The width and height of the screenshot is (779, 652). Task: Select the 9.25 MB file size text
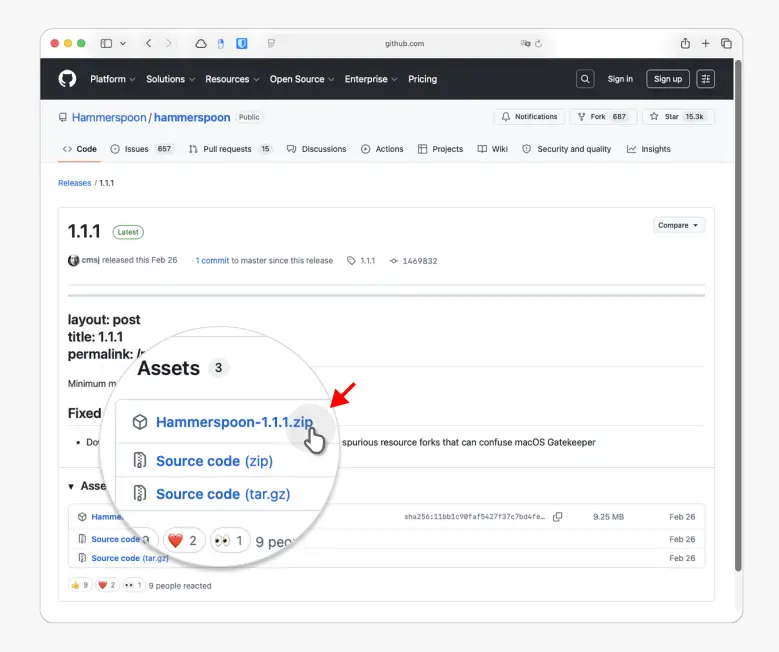point(608,517)
